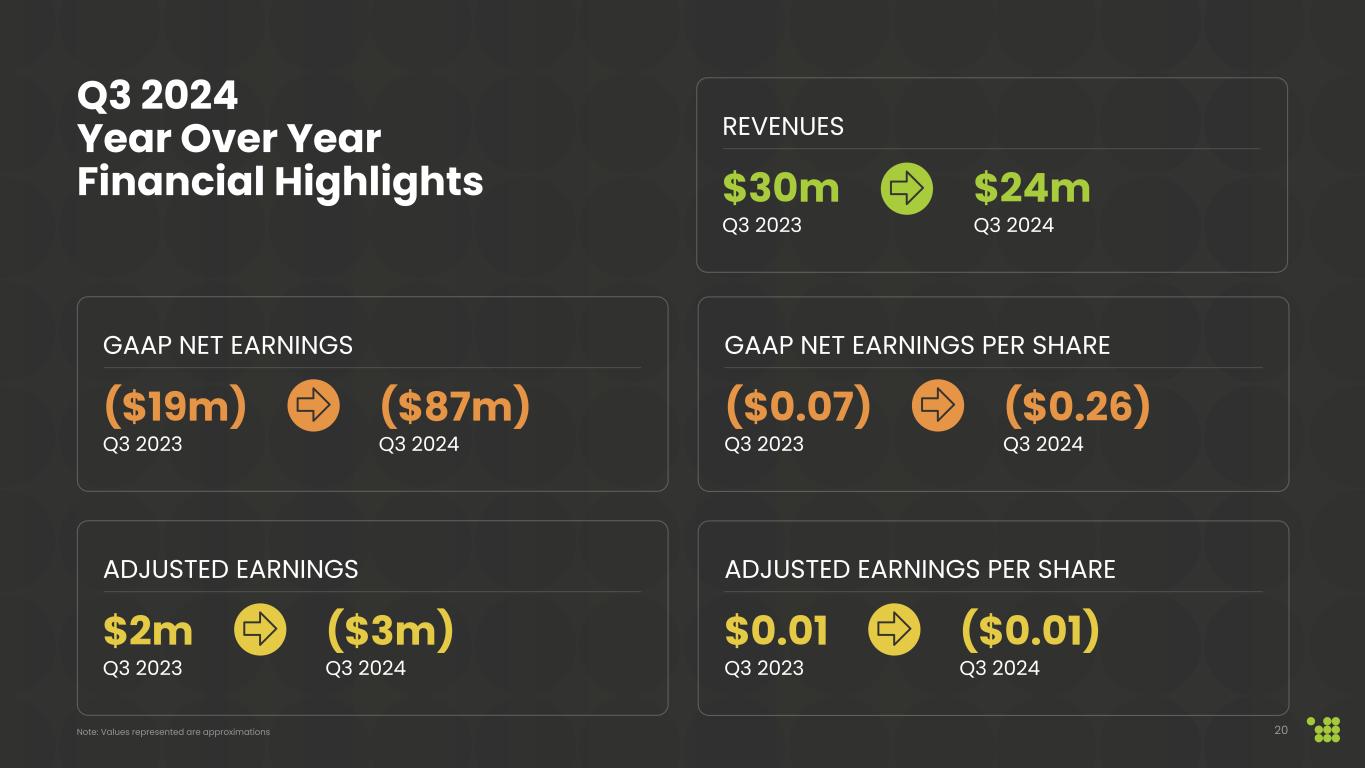This screenshot has height=768, width=1365.
Task: Select the $24m Q3 2024 revenue figure
Action: (x=1032, y=188)
